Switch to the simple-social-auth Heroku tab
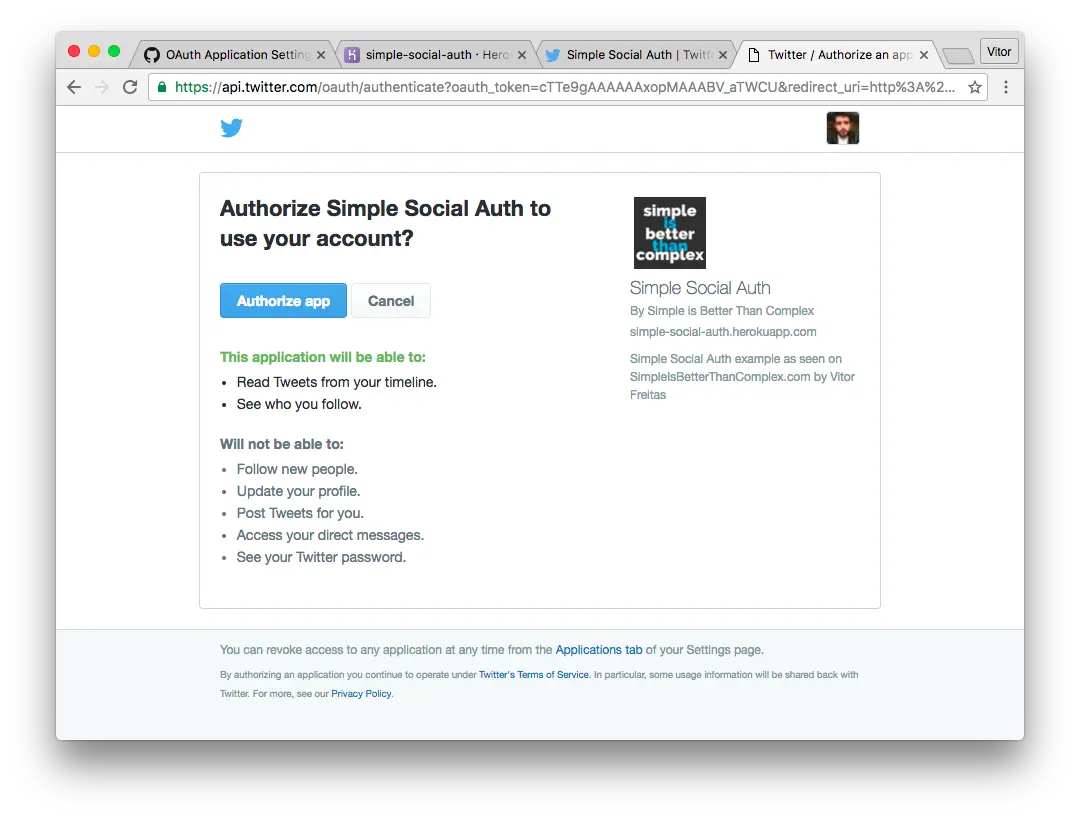 (432, 54)
